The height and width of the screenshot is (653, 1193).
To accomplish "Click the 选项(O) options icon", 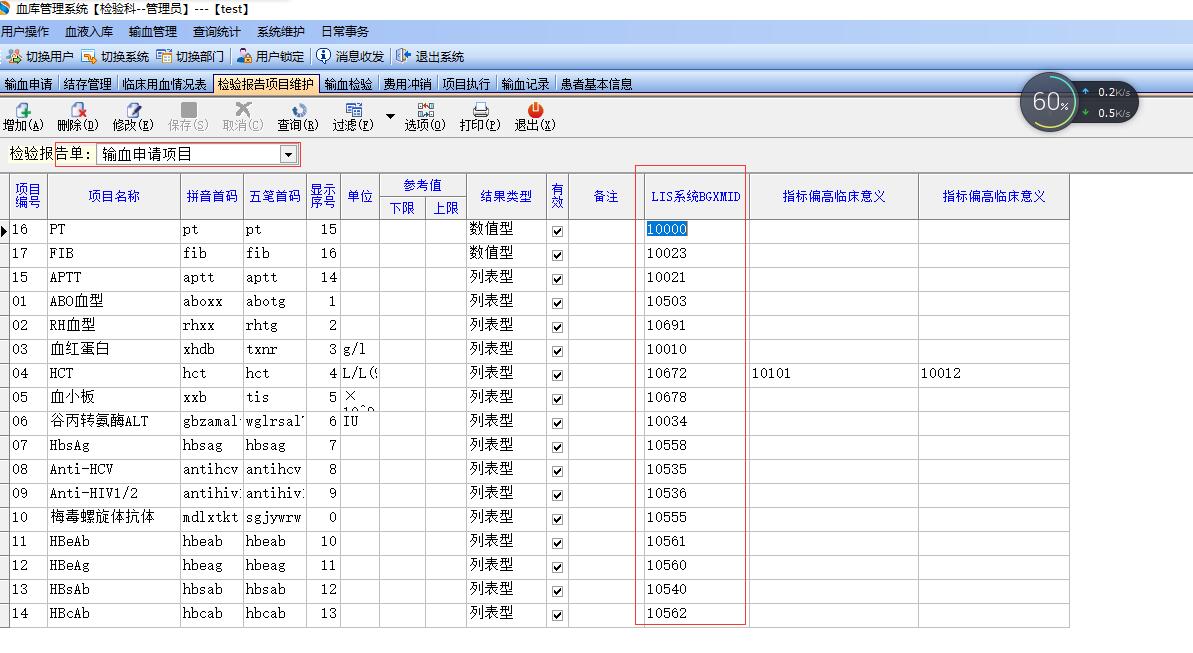I will click(x=425, y=110).
